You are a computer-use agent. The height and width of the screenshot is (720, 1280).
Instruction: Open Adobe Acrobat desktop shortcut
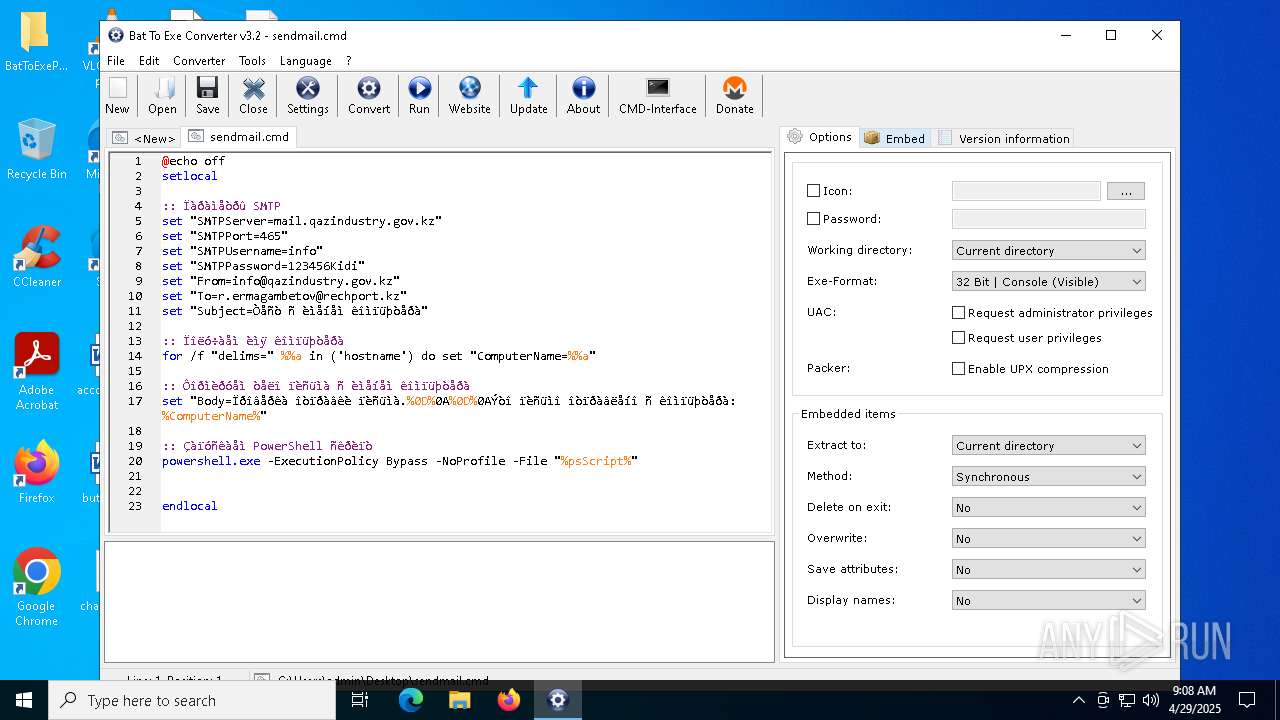[x=37, y=372]
